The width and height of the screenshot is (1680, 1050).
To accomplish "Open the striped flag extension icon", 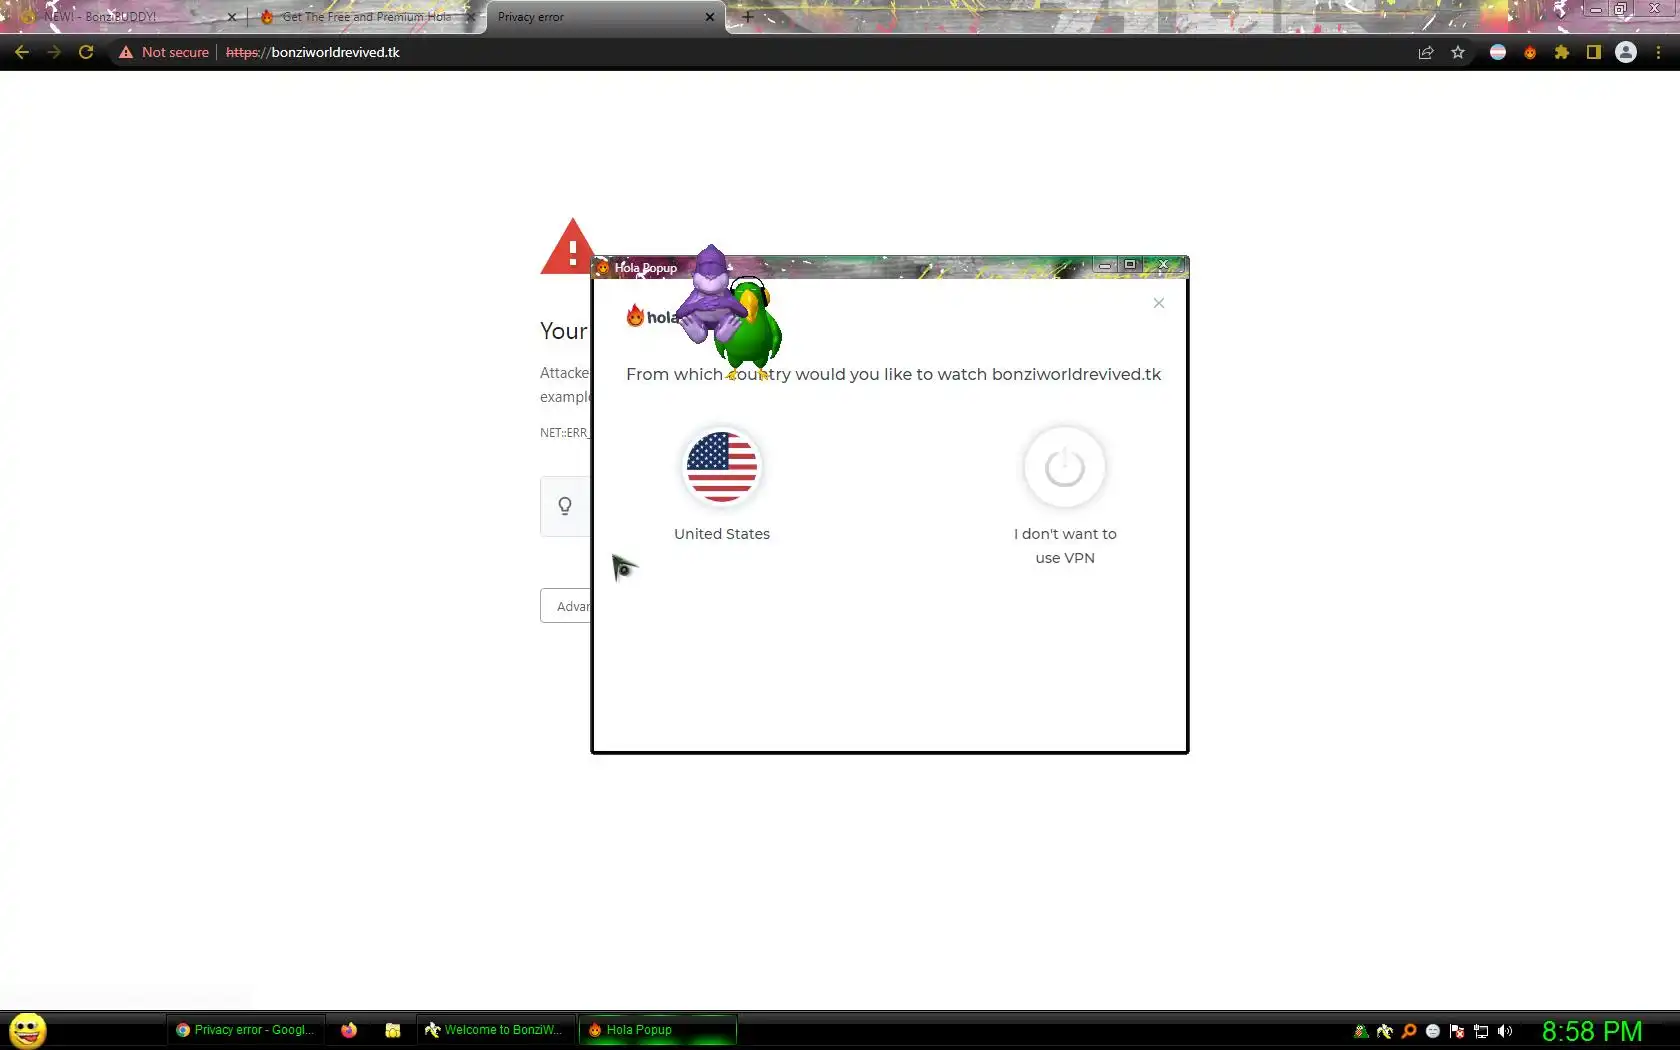I will 1498,52.
